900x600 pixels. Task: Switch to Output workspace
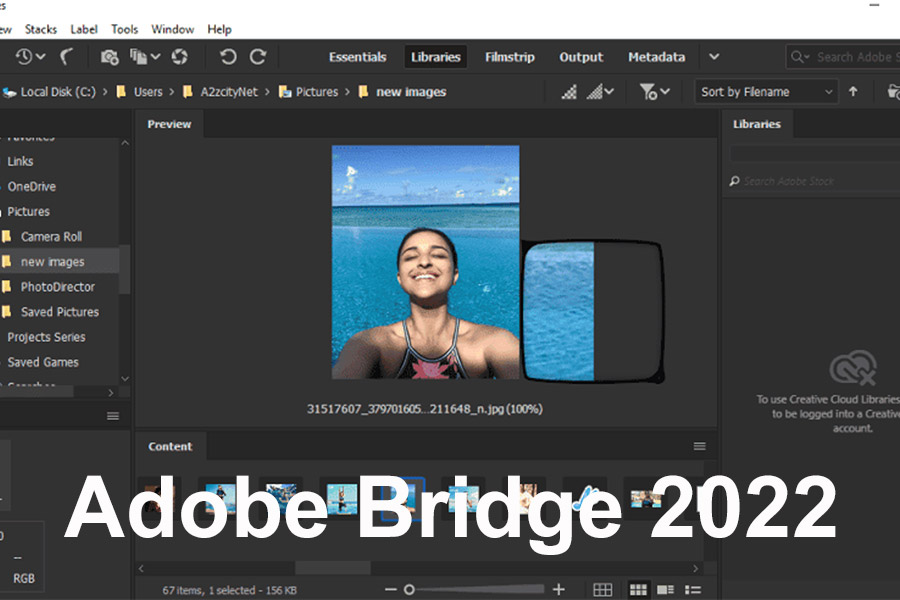click(x=581, y=57)
